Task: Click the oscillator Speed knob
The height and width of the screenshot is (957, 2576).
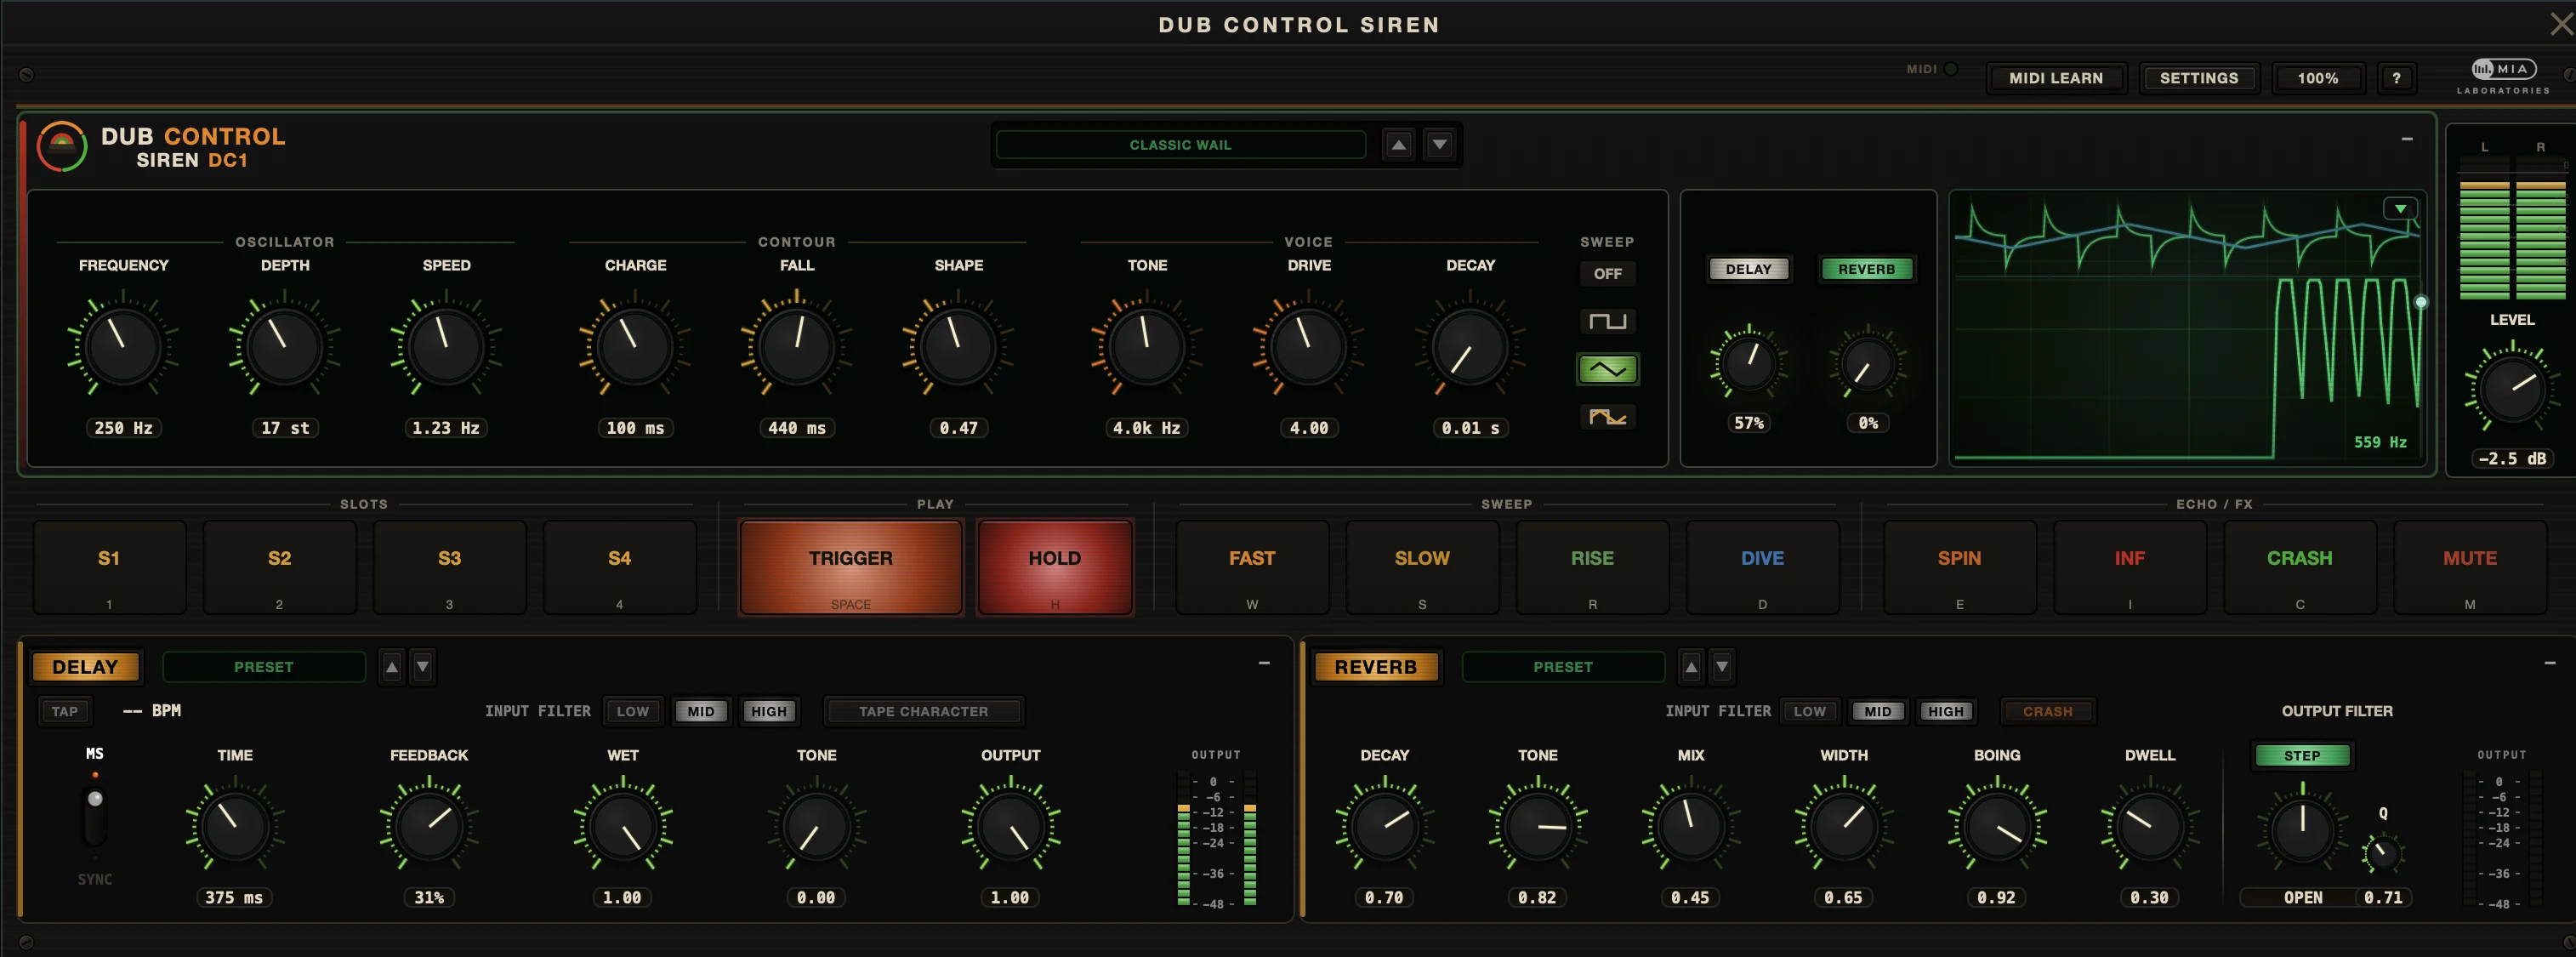Action: 446,346
